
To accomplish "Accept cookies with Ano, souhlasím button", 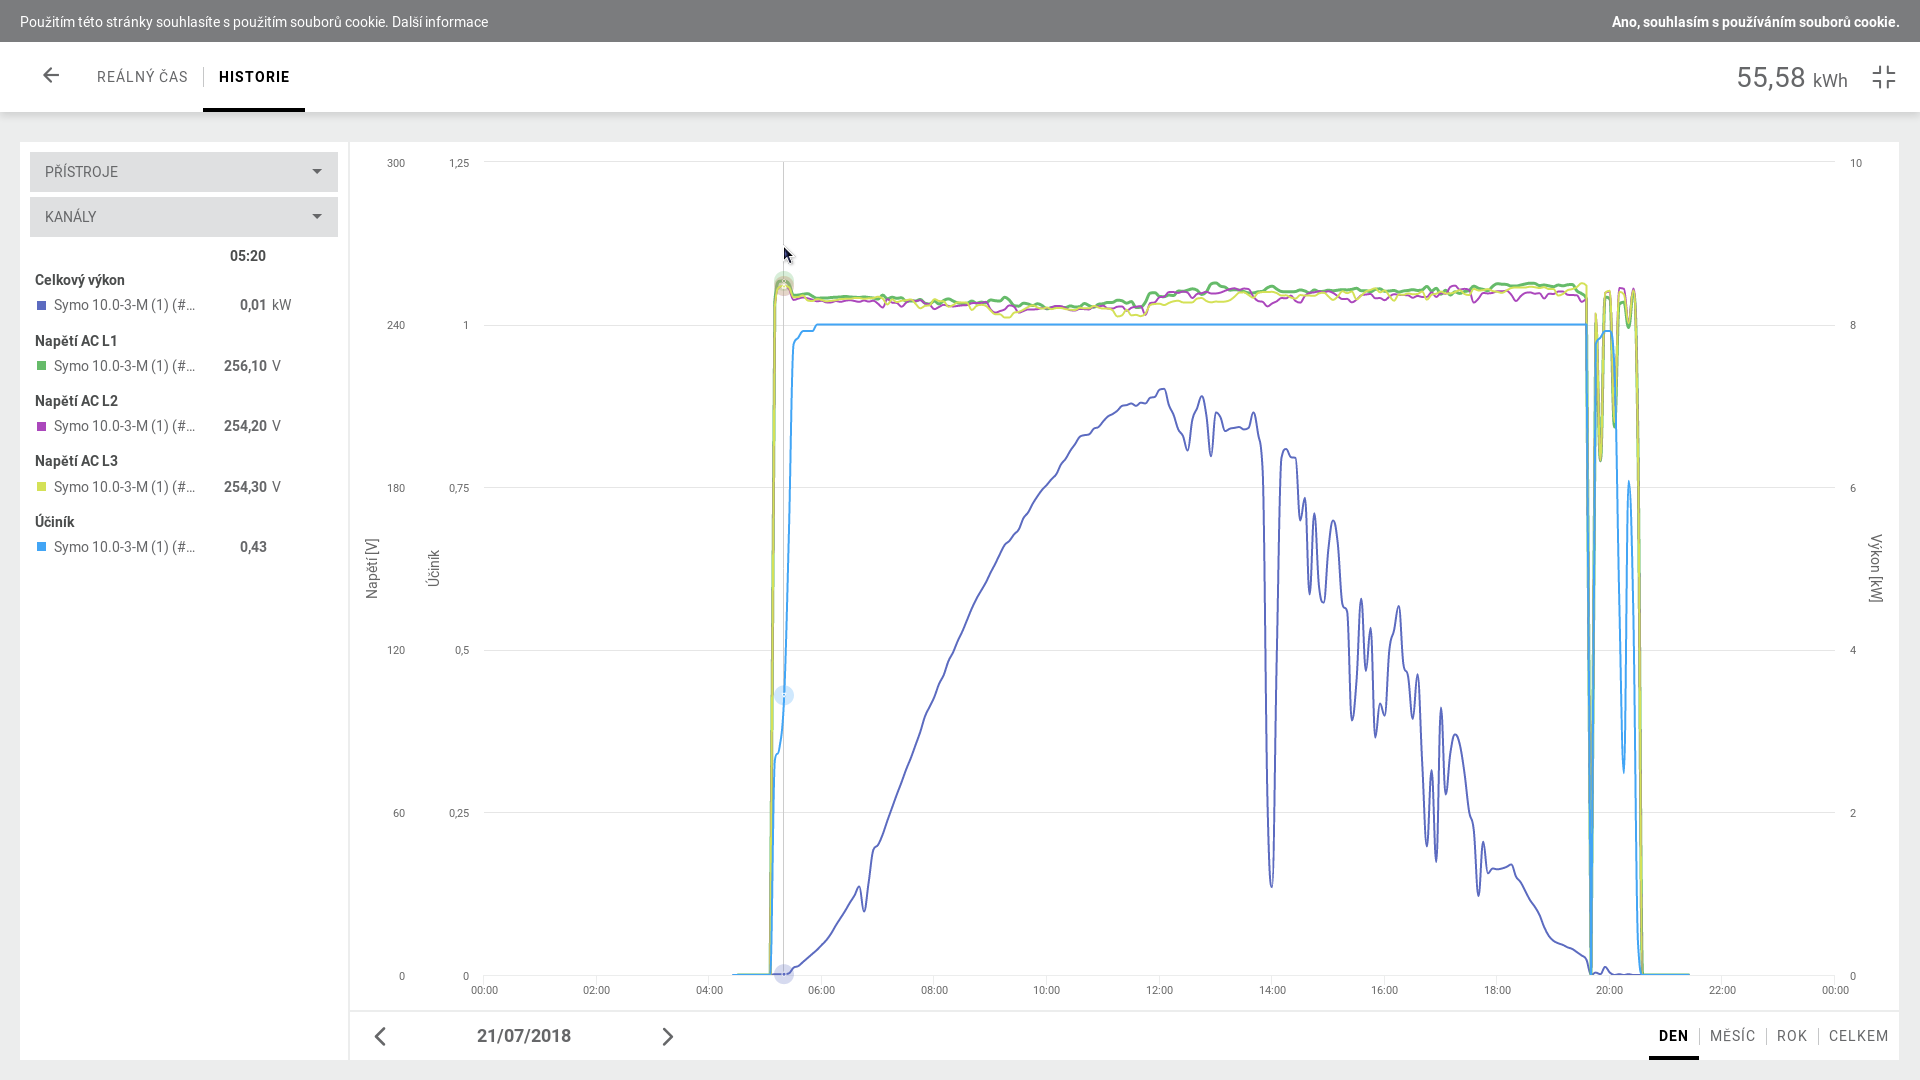I will [x=1755, y=22].
